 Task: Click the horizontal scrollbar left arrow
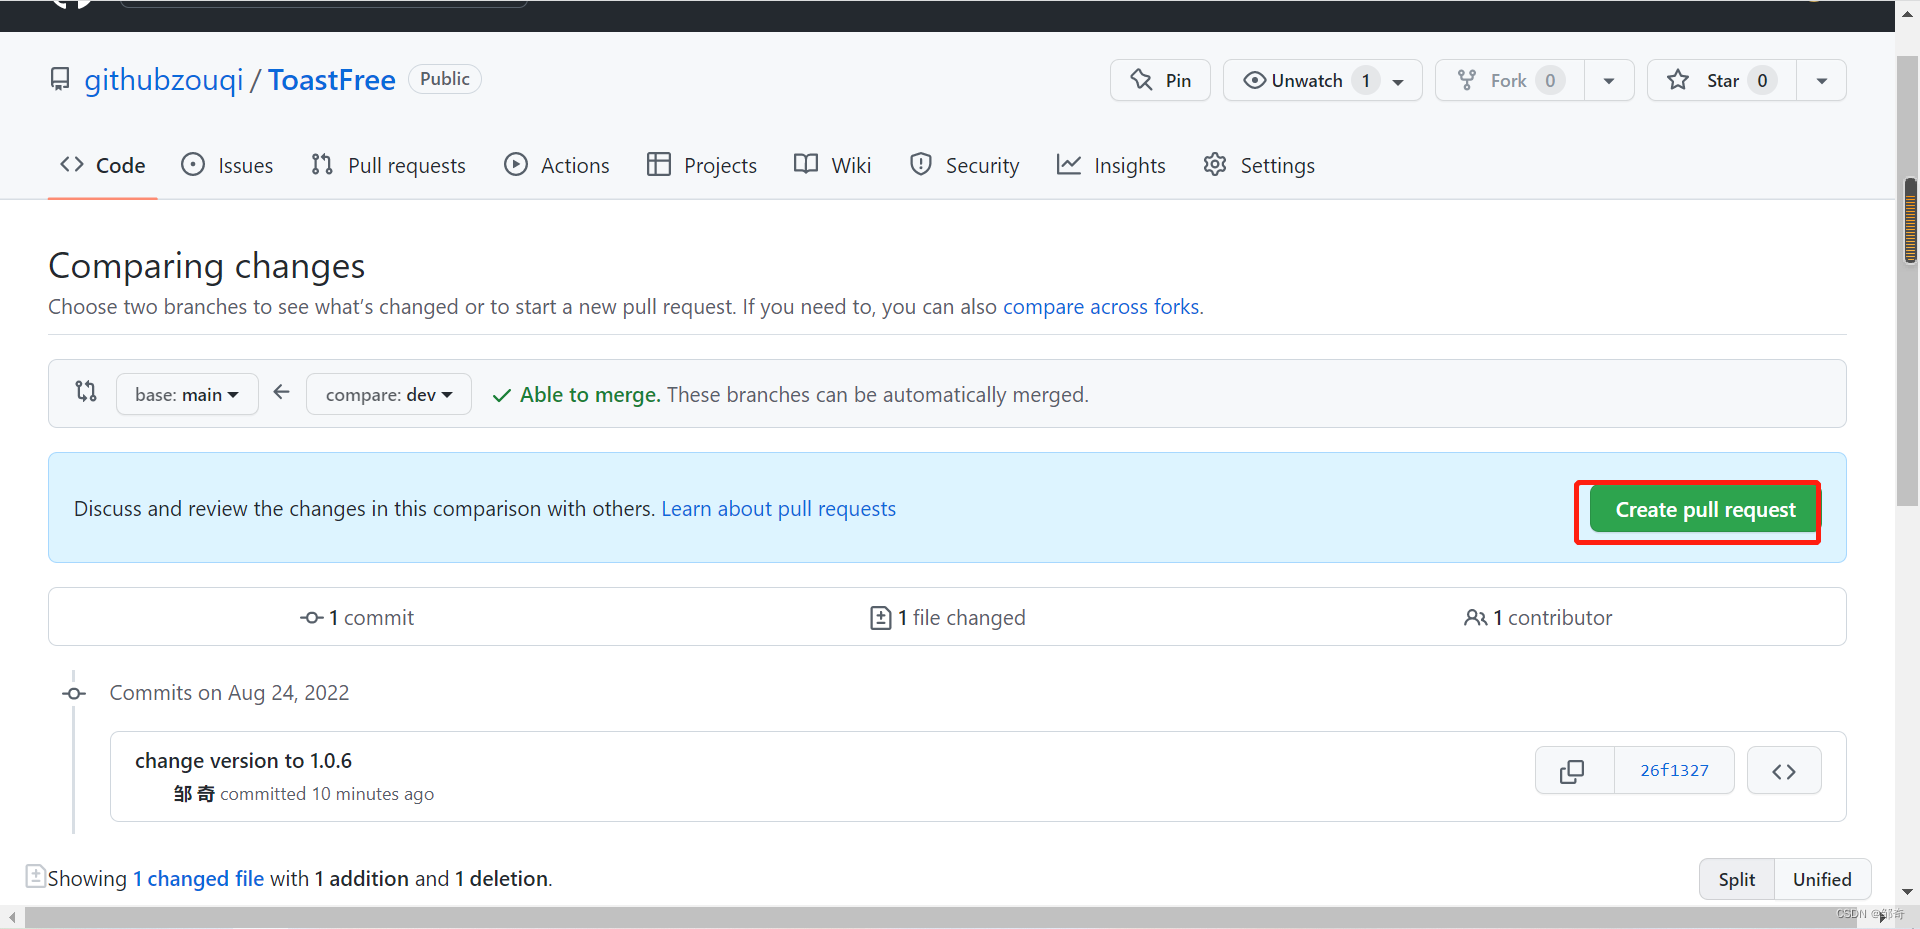12,917
